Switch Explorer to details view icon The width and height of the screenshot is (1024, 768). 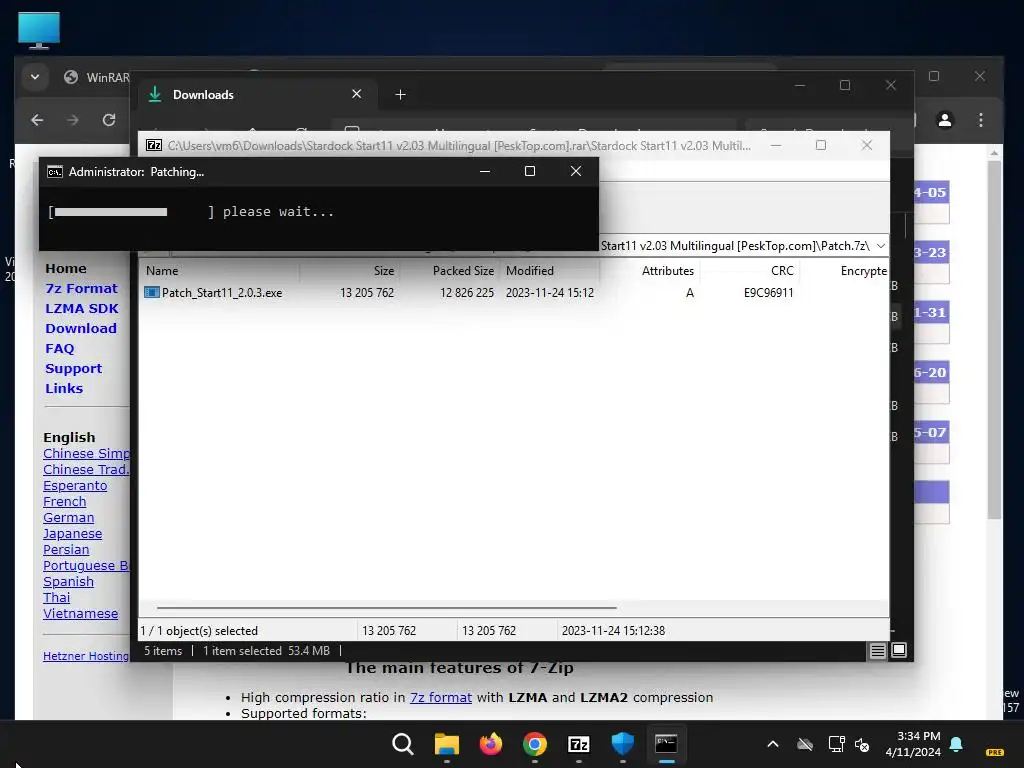pos(877,650)
